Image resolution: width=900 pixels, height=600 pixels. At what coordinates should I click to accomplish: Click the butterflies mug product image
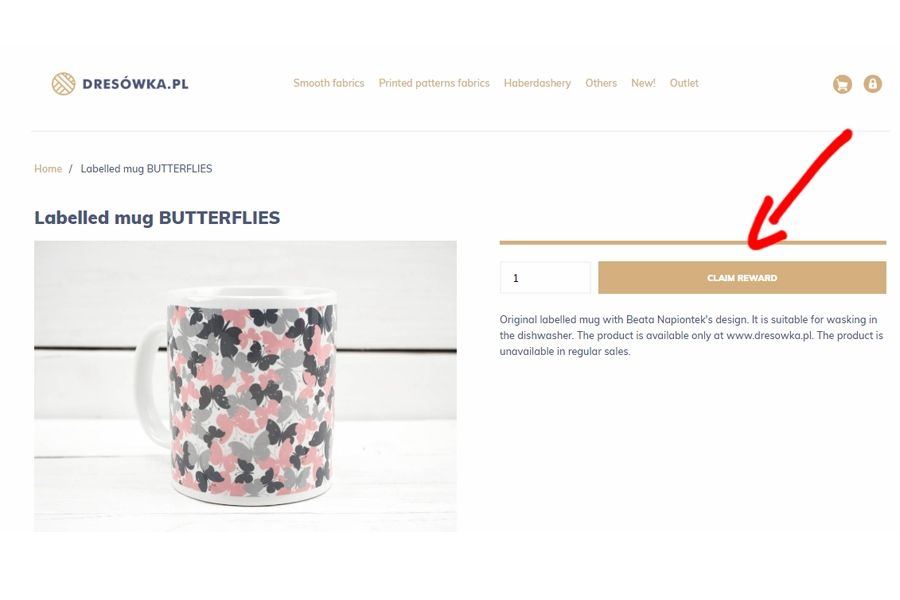pyautogui.click(x=246, y=386)
